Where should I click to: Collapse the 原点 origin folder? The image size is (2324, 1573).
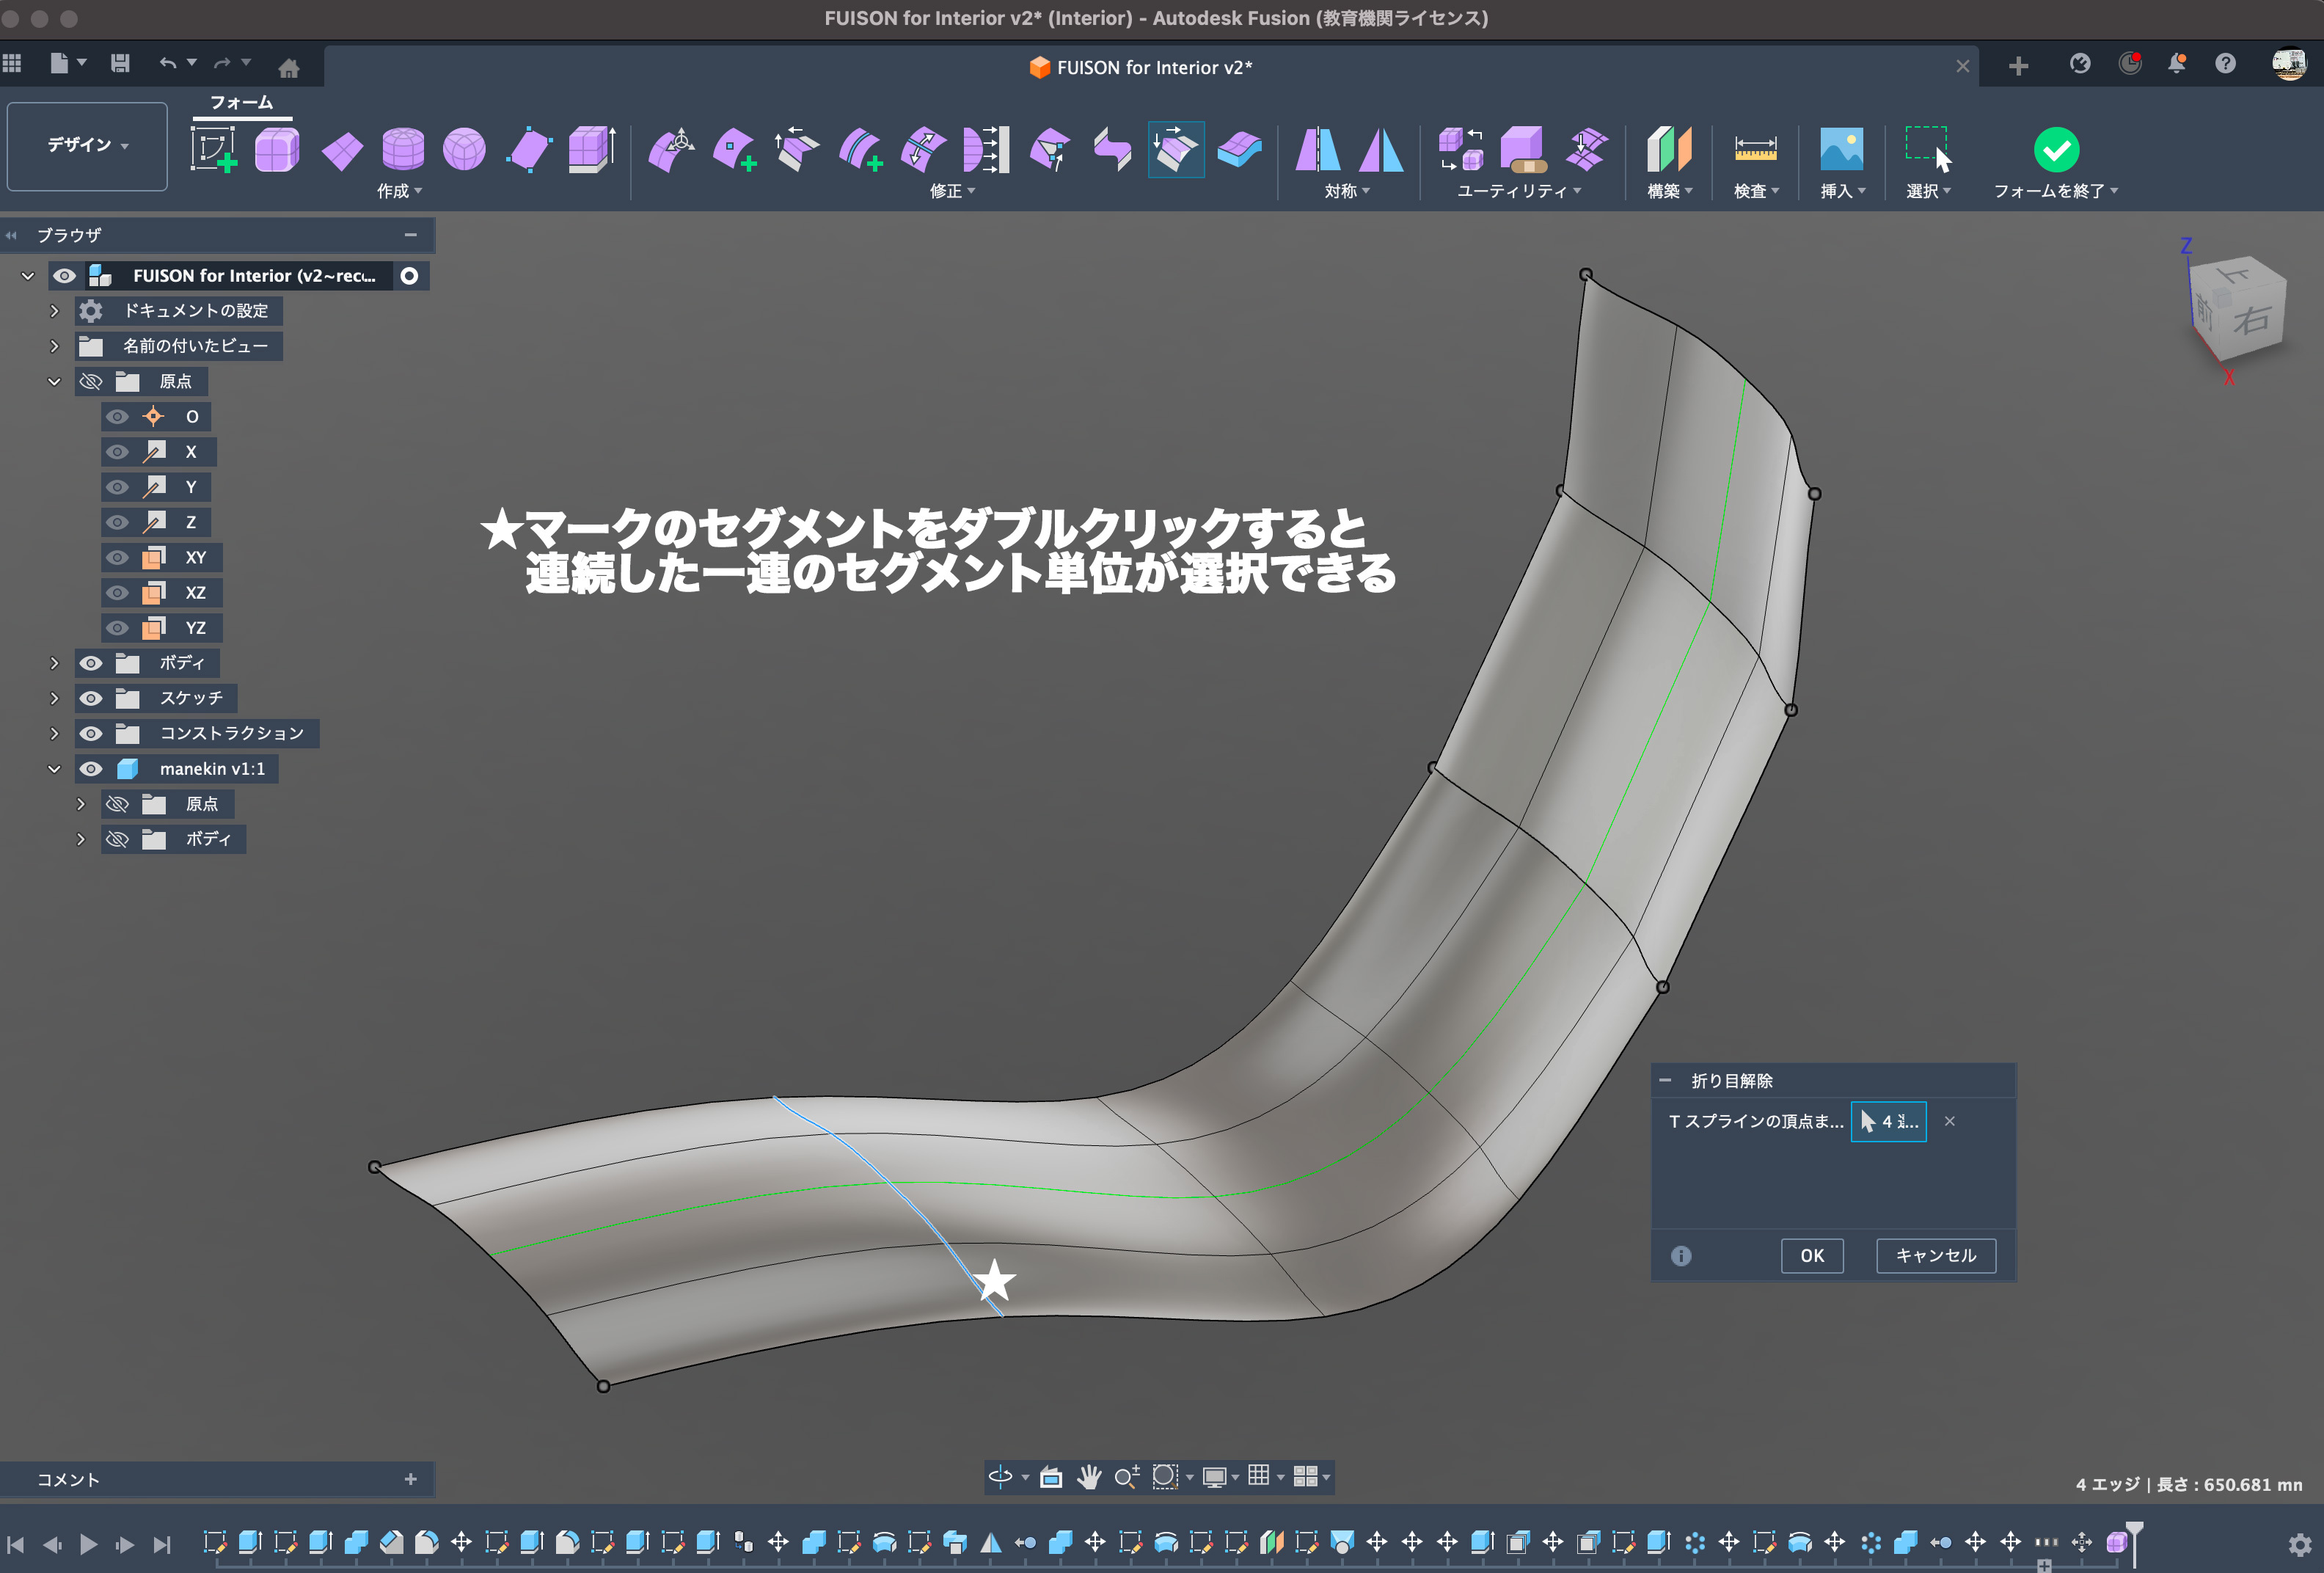coord(55,382)
